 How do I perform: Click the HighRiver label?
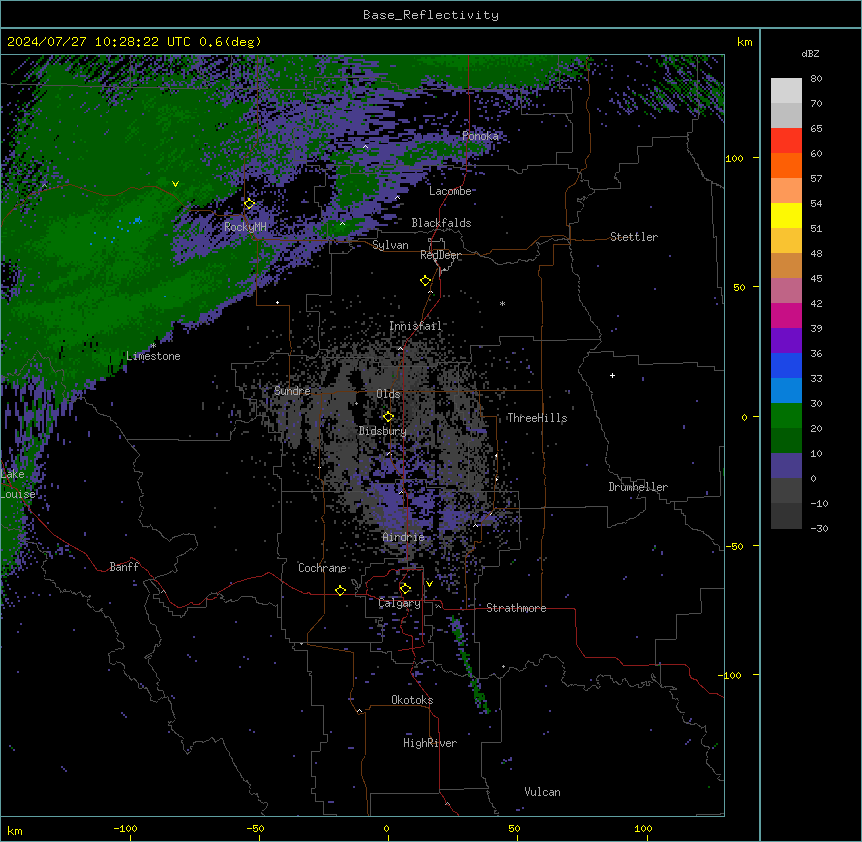pos(430,743)
